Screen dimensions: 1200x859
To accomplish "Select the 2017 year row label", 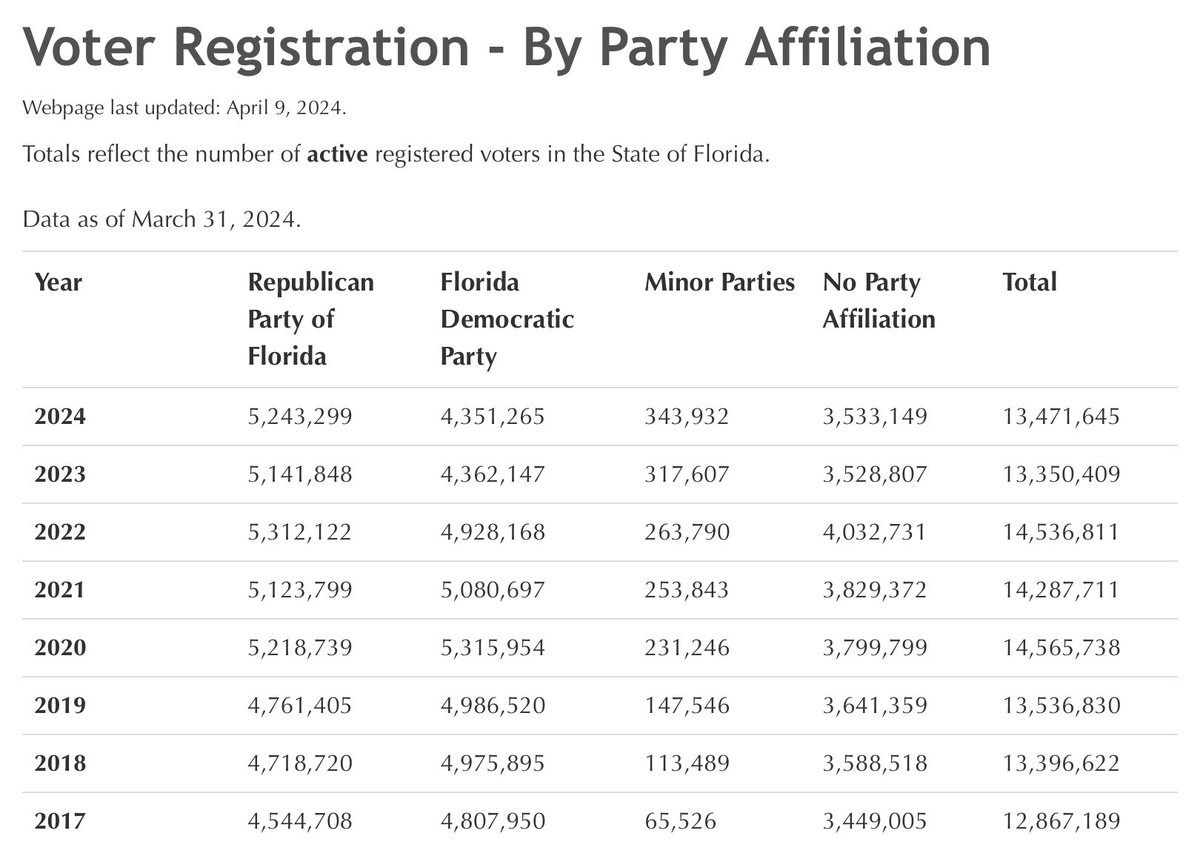I will [60, 823].
